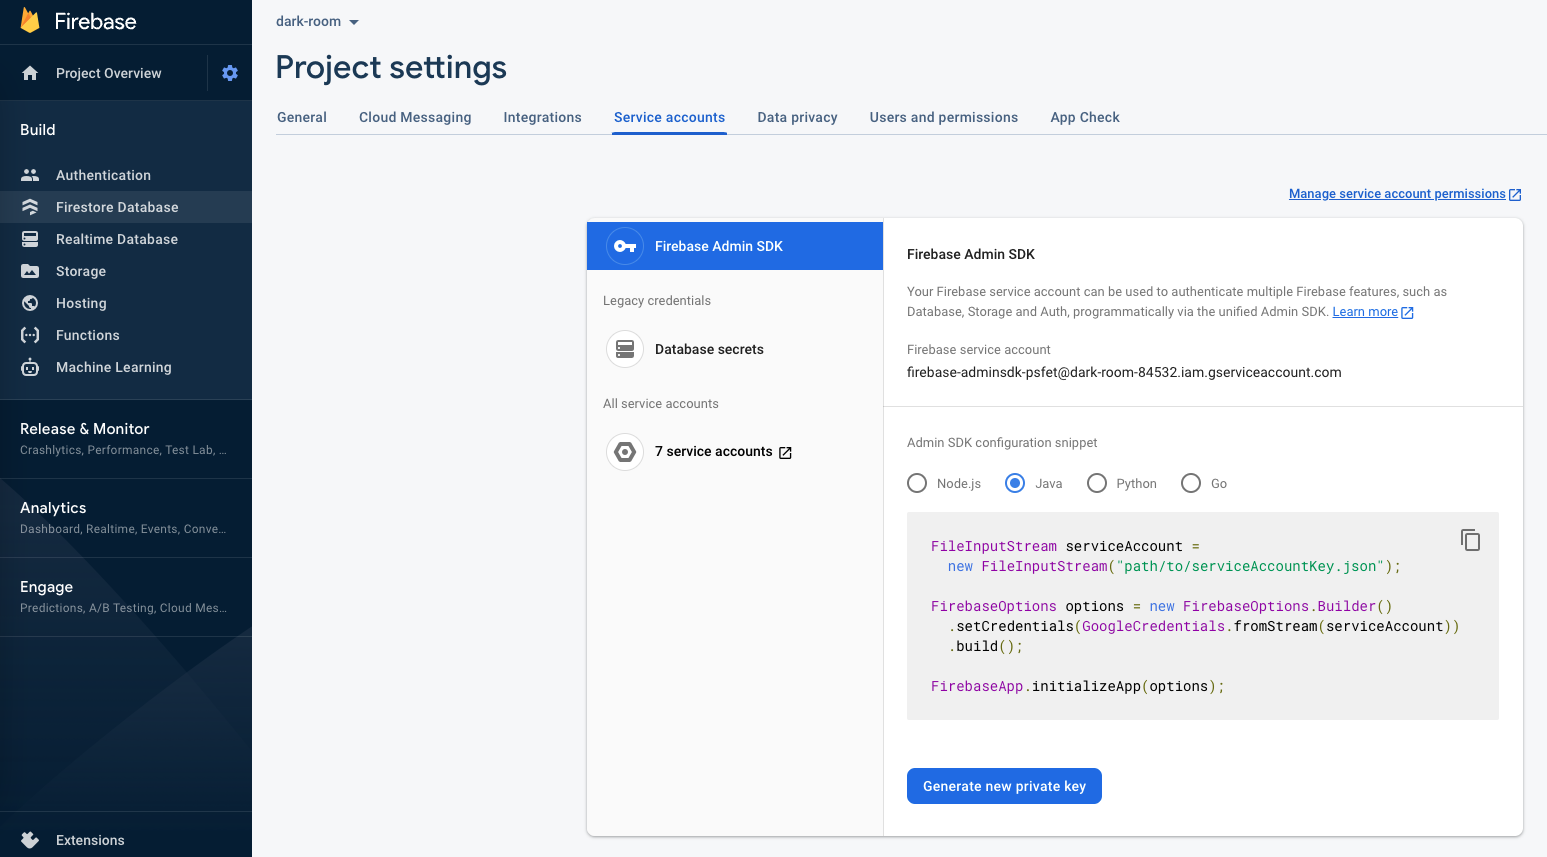
Task: Open Firestore Database in sidebar
Action: coord(126,207)
